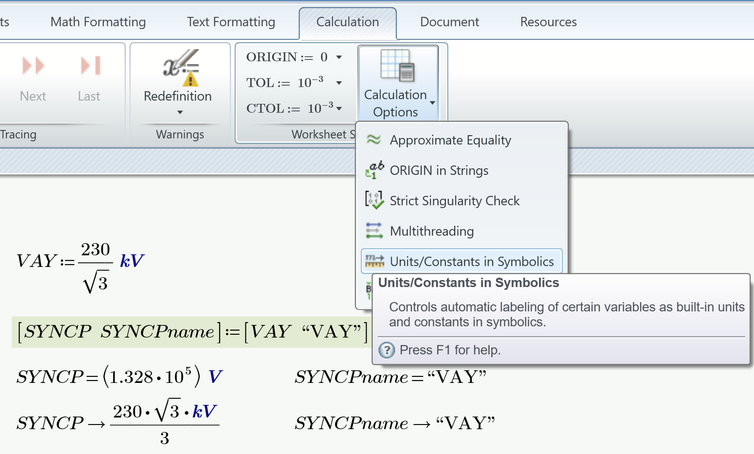Click the 'Press F1 for help.' text
This screenshot has width=754, height=454.
pyautogui.click(x=450, y=350)
